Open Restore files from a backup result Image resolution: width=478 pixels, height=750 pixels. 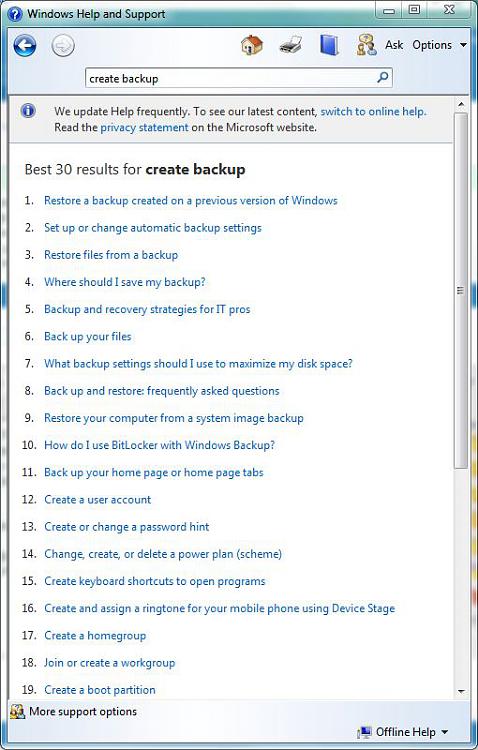pos(111,255)
